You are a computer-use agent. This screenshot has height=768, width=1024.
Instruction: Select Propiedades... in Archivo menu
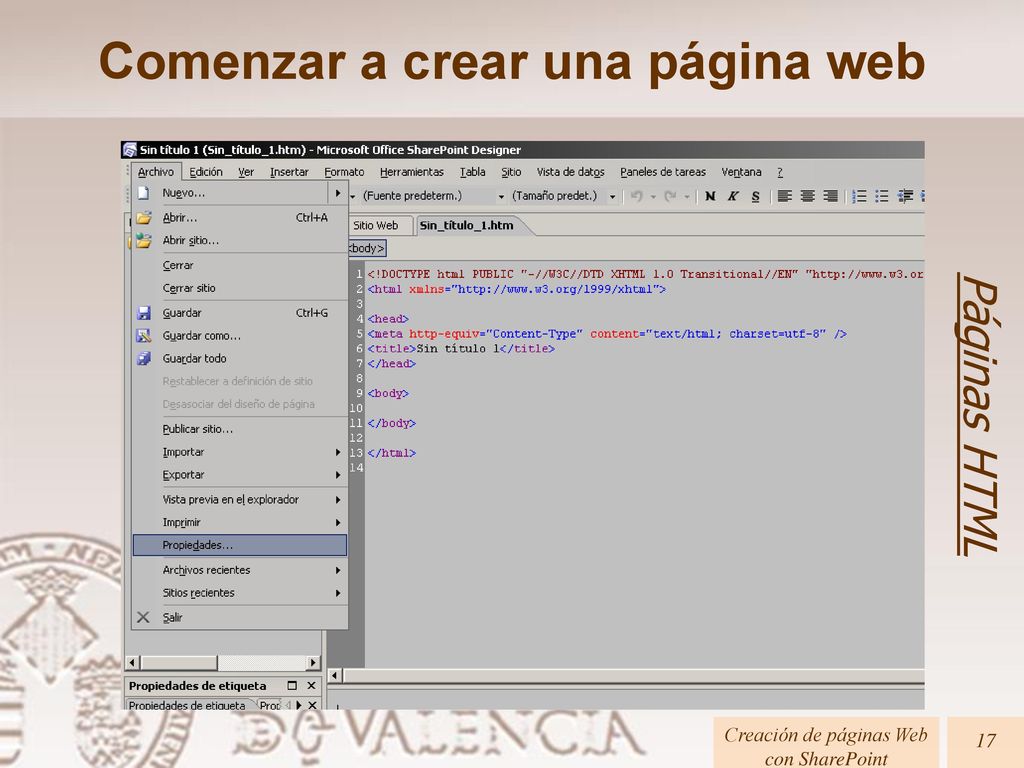click(240, 545)
